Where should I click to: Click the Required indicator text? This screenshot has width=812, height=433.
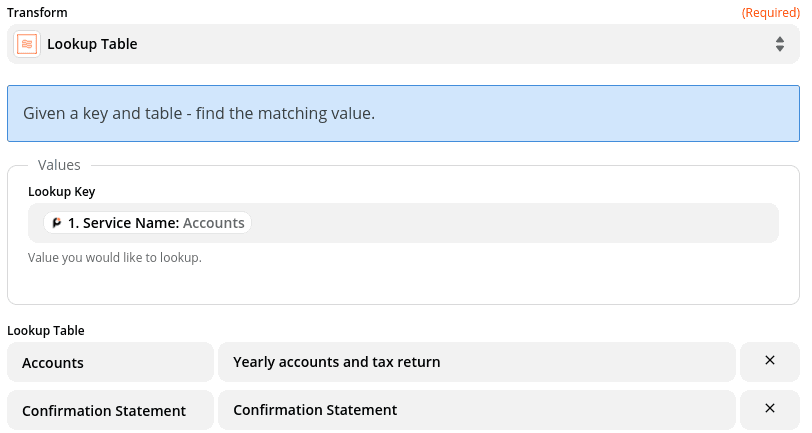point(770,12)
